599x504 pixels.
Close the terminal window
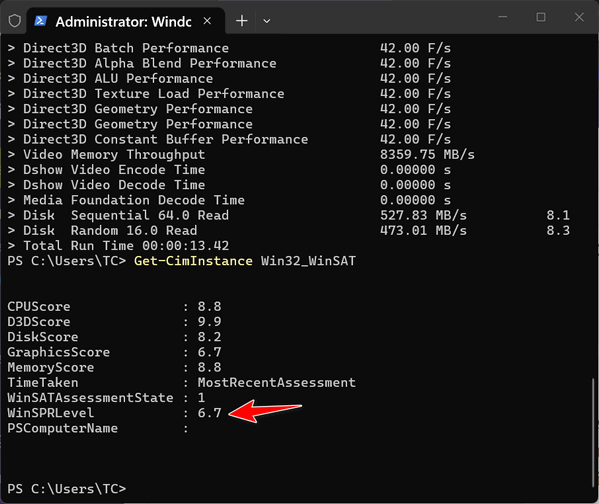[x=579, y=17]
